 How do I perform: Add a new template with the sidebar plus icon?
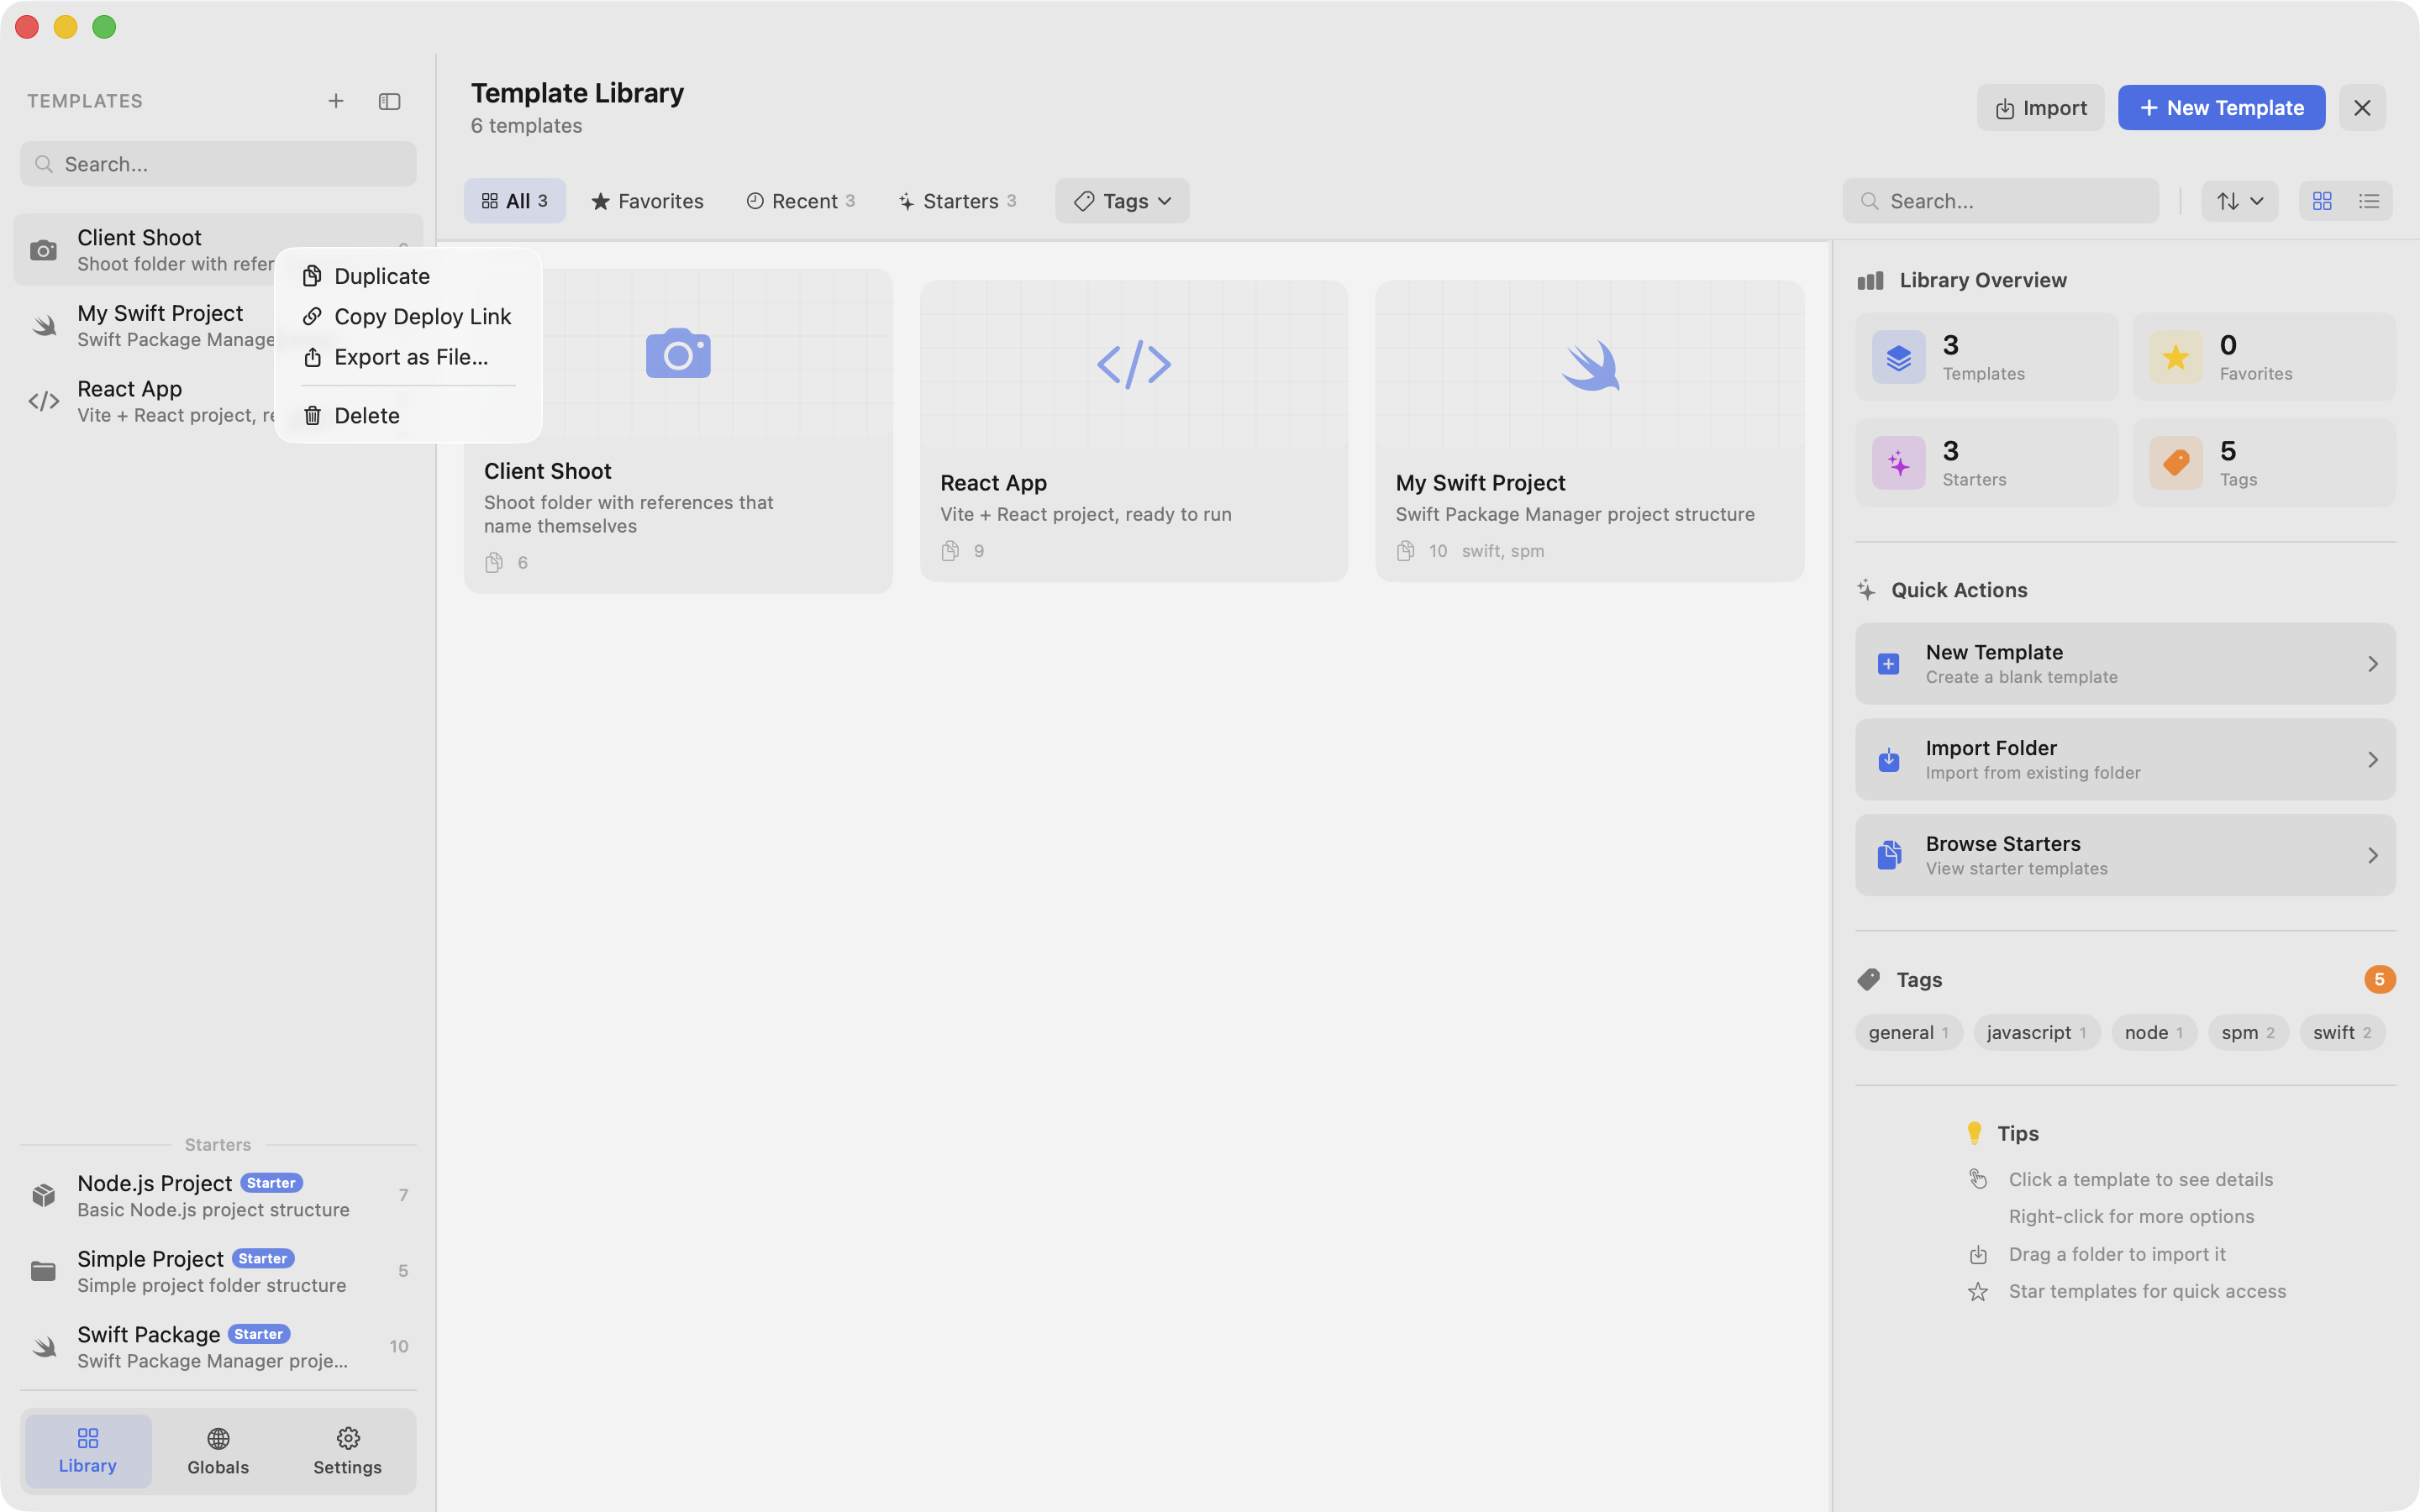(336, 101)
